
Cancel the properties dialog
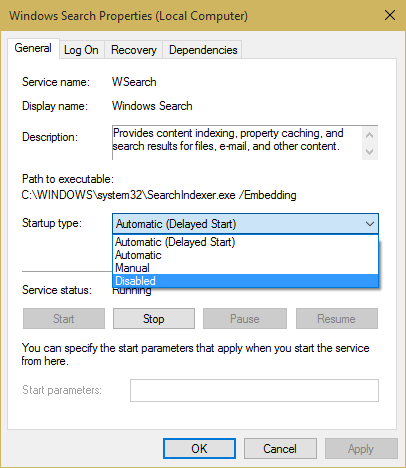280,449
